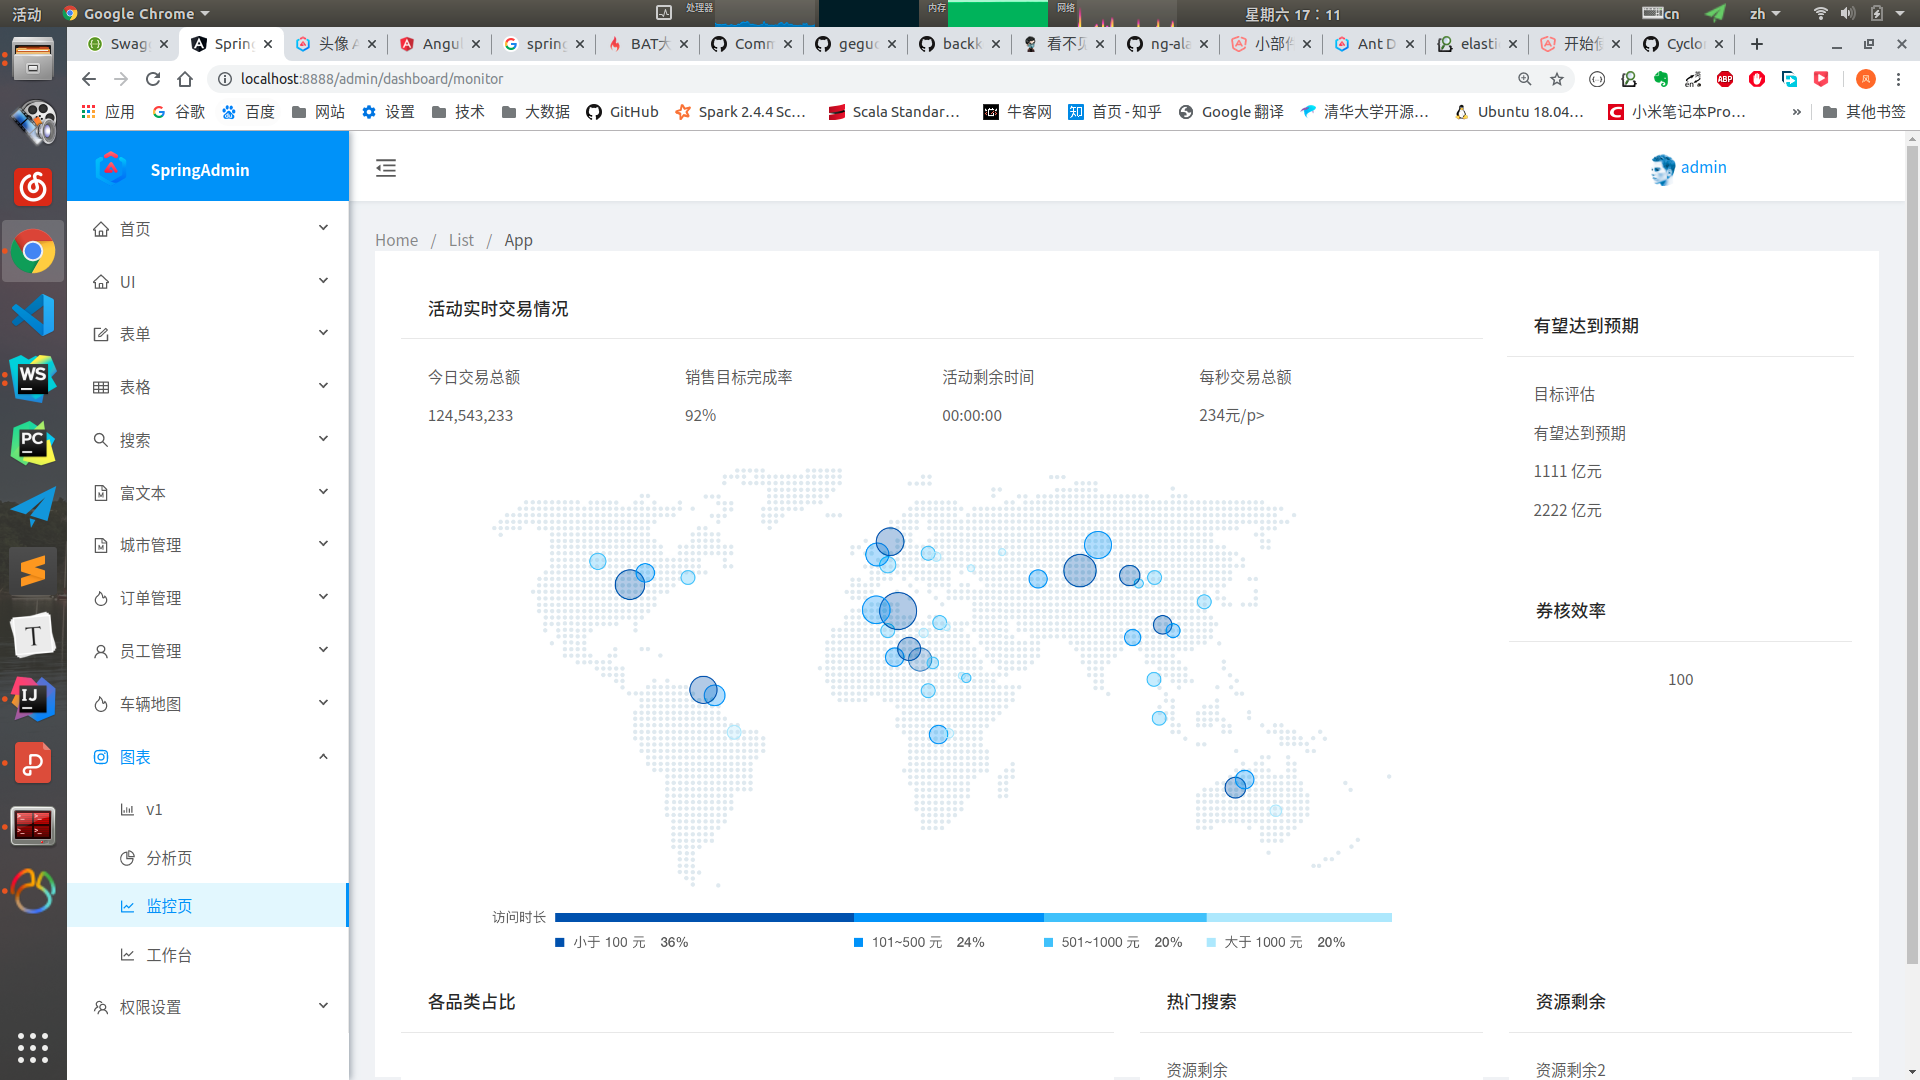Open the 工作台 menu item
The image size is (1920, 1080).
point(169,955)
